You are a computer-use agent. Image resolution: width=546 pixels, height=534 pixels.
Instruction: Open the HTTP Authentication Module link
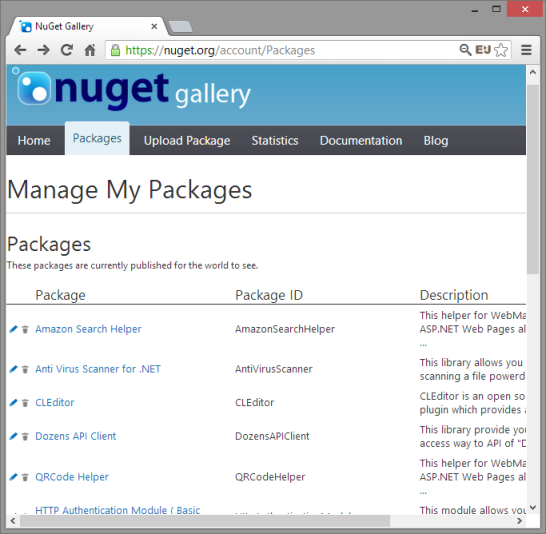point(118,510)
